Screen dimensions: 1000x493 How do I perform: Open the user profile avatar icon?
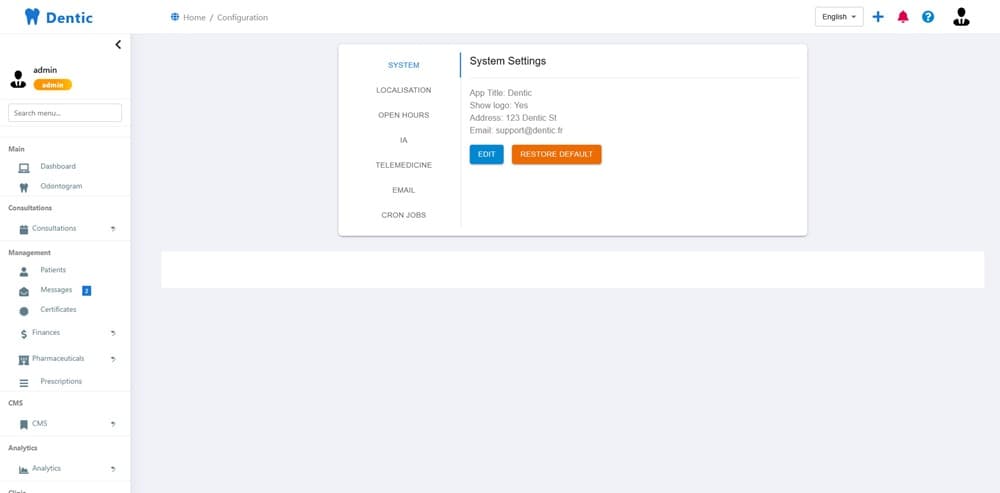click(961, 17)
